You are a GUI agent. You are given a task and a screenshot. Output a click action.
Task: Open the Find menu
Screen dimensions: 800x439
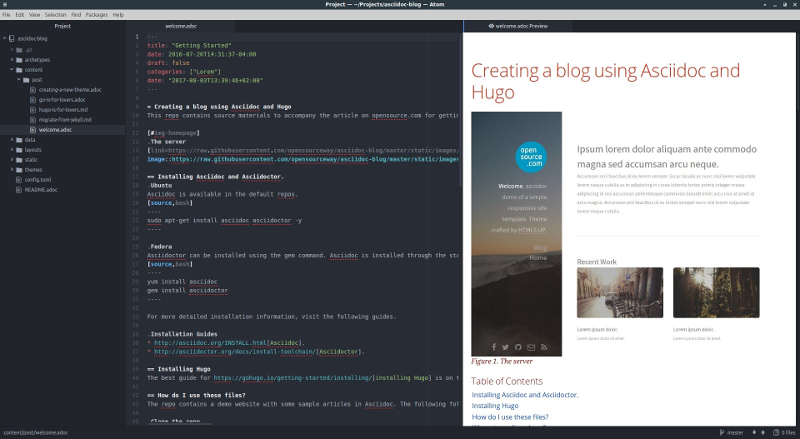76,15
